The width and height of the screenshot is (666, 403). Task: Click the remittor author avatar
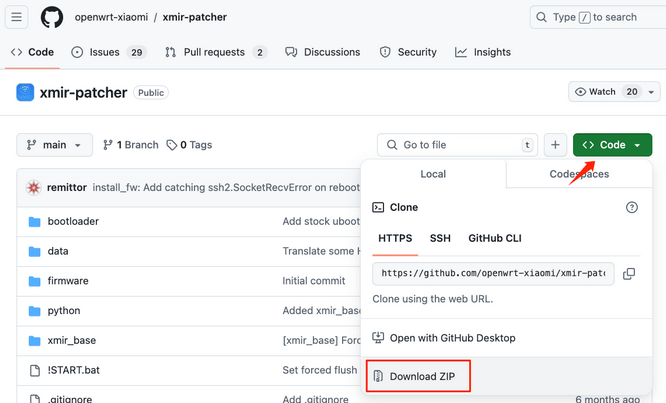tap(34, 187)
